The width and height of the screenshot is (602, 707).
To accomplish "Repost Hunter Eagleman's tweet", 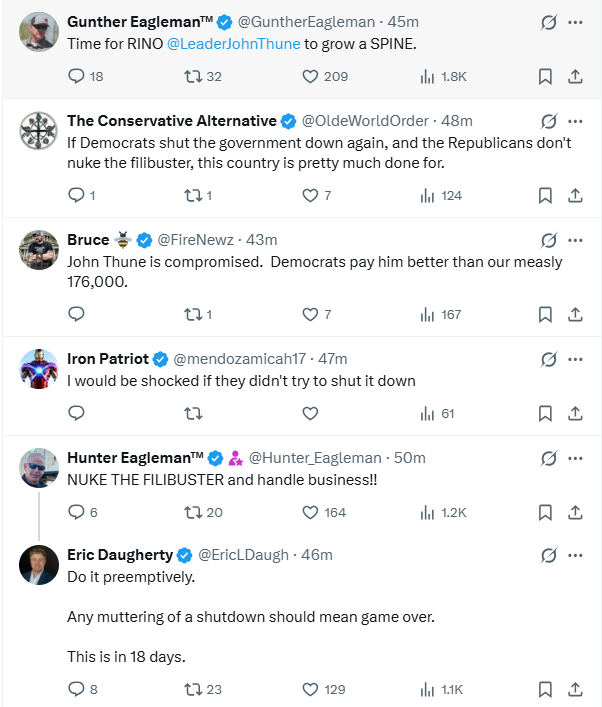I will (x=194, y=512).
